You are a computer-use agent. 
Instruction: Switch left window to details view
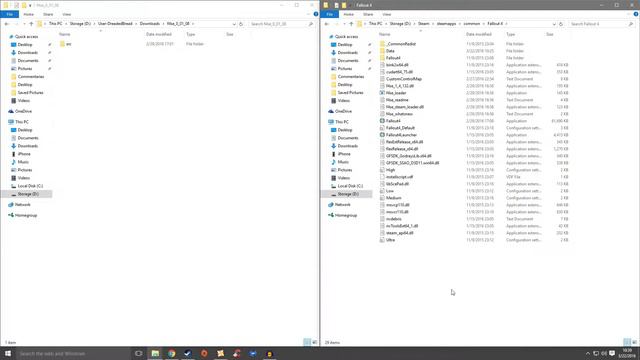coord(307,342)
